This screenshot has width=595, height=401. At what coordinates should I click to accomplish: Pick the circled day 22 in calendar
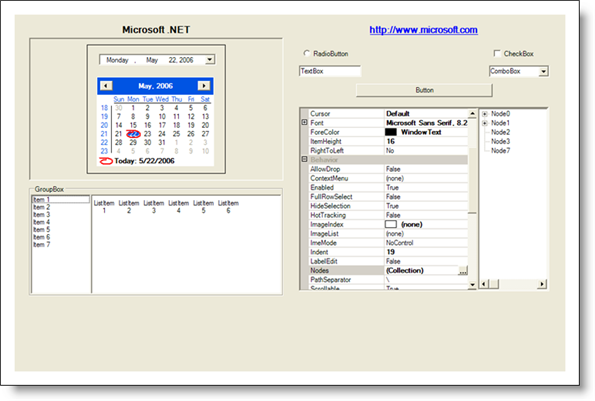(x=134, y=134)
